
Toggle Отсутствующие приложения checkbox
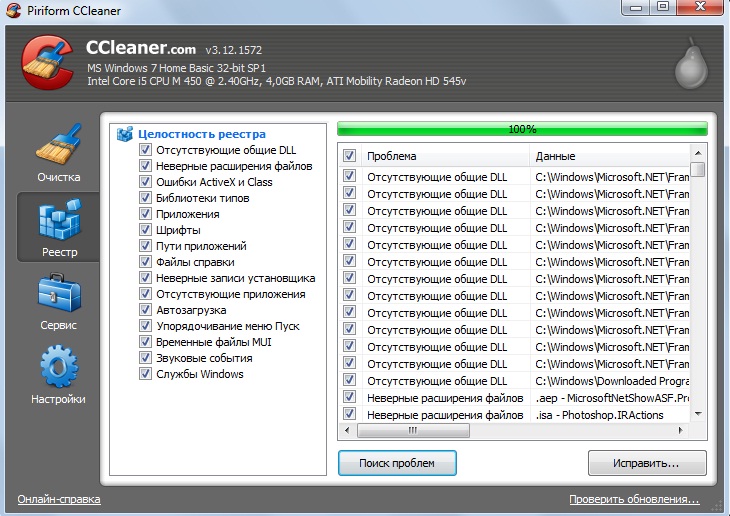click(x=145, y=294)
